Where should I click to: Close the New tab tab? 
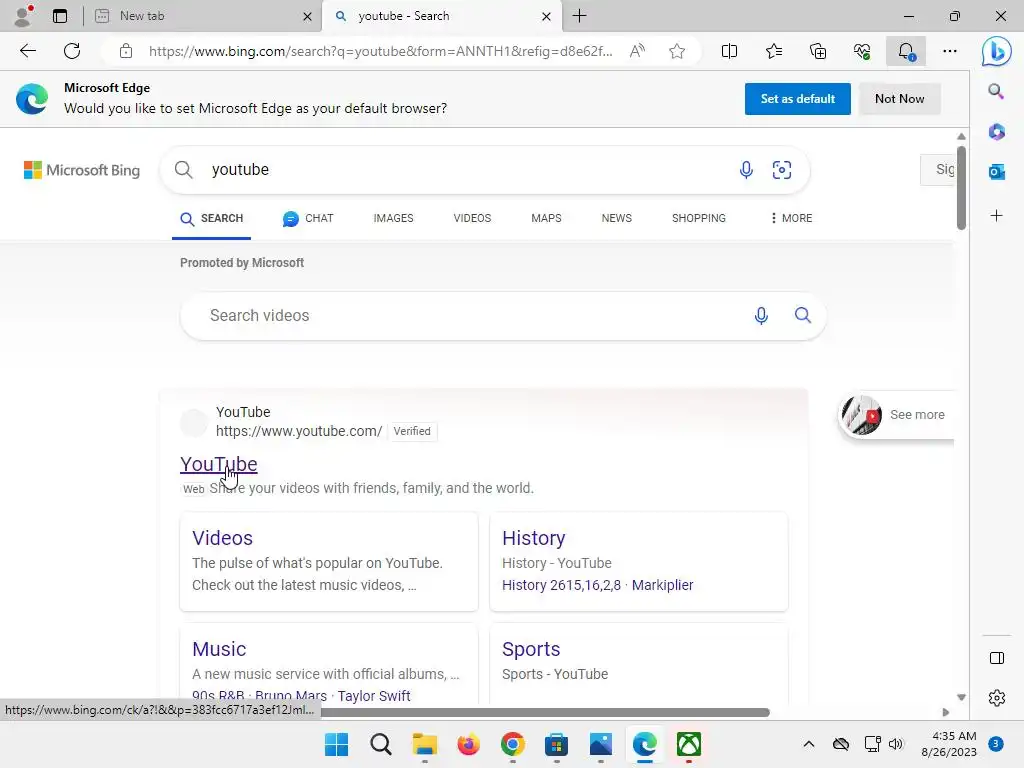307,16
